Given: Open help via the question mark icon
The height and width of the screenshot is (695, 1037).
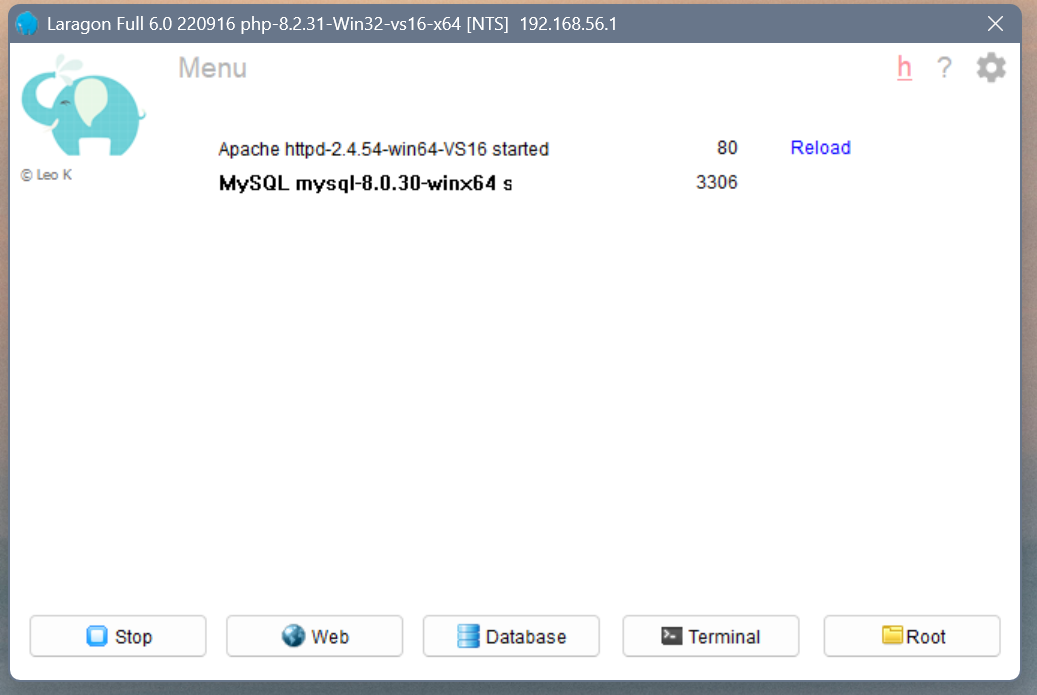Looking at the screenshot, I should pos(944,67).
